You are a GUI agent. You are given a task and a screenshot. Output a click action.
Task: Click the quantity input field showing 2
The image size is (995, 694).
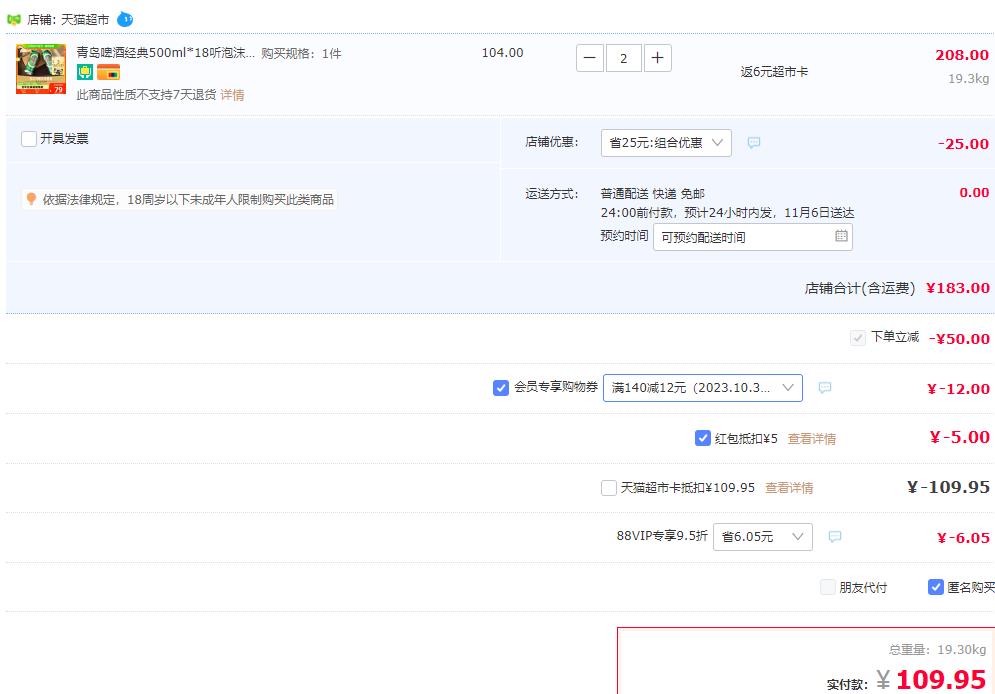click(x=624, y=58)
